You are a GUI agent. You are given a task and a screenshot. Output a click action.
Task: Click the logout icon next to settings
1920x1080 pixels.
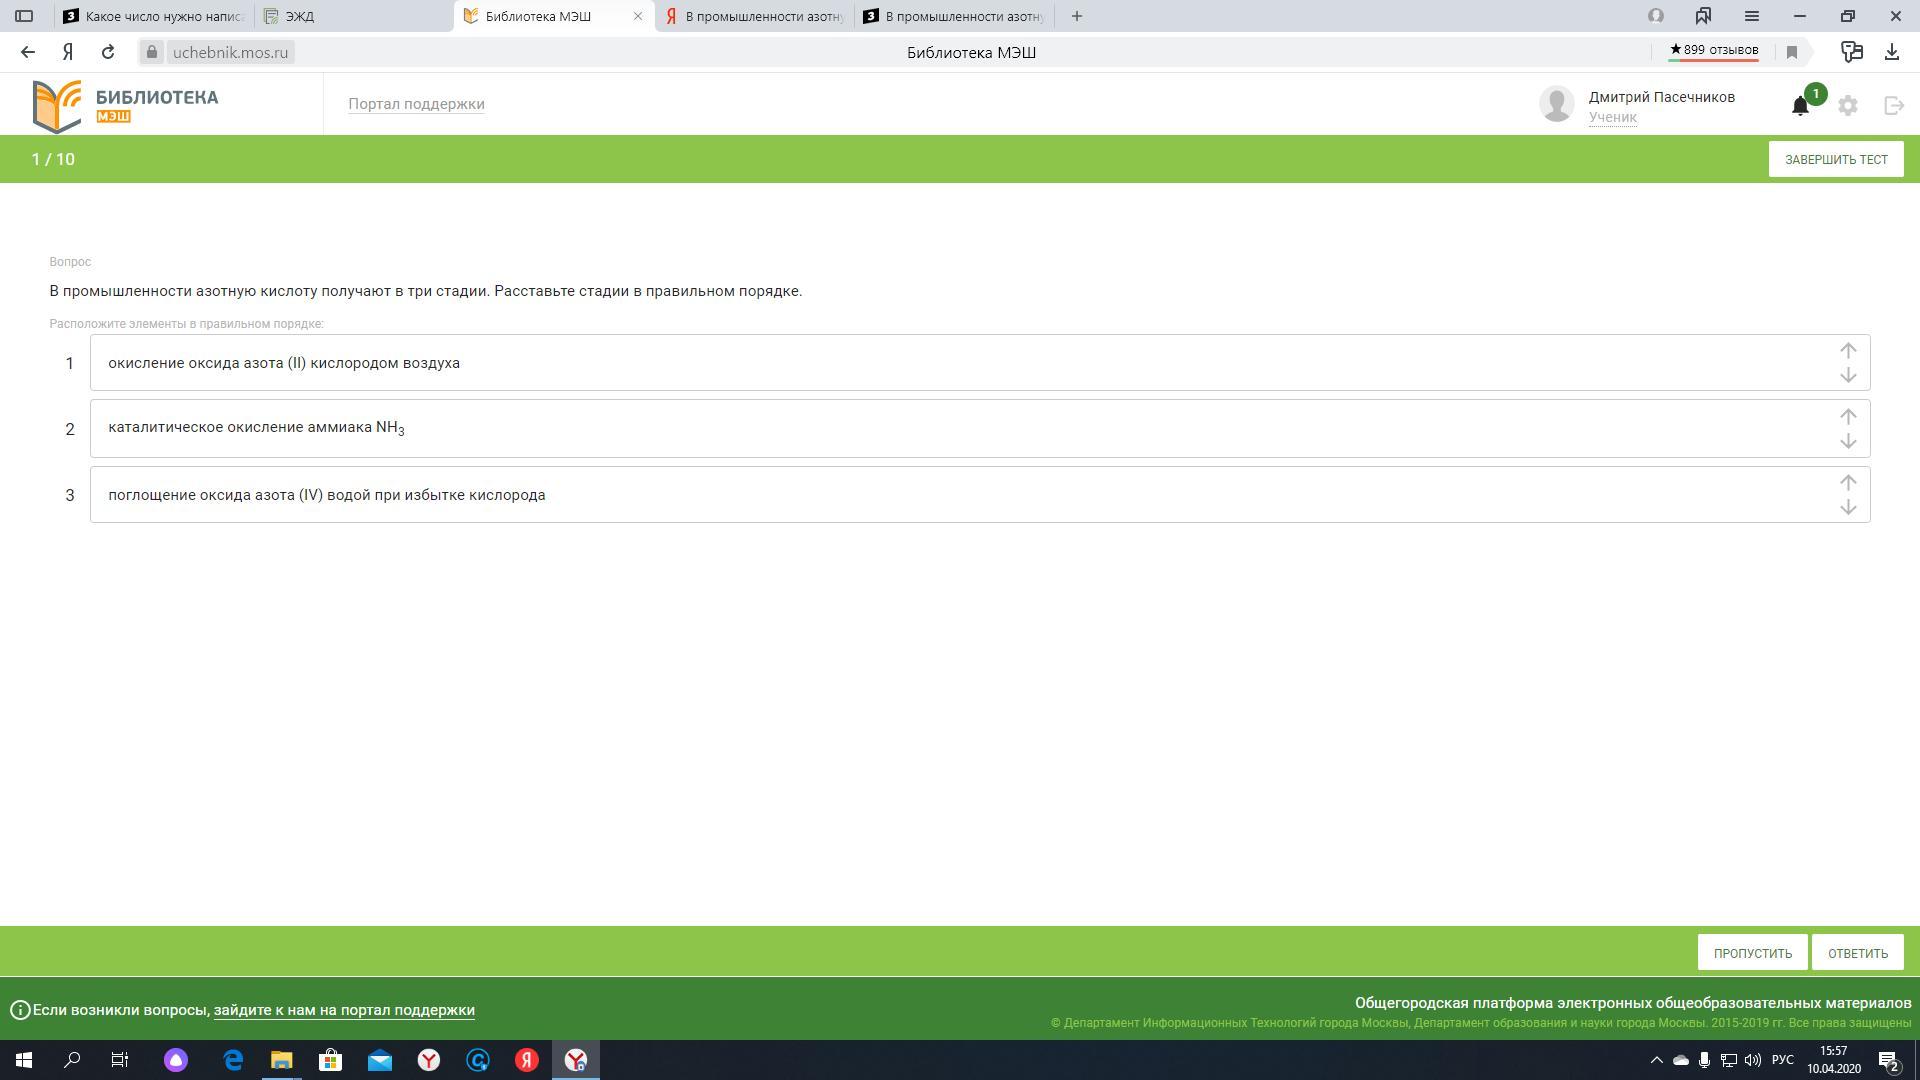click(x=1894, y=106)
